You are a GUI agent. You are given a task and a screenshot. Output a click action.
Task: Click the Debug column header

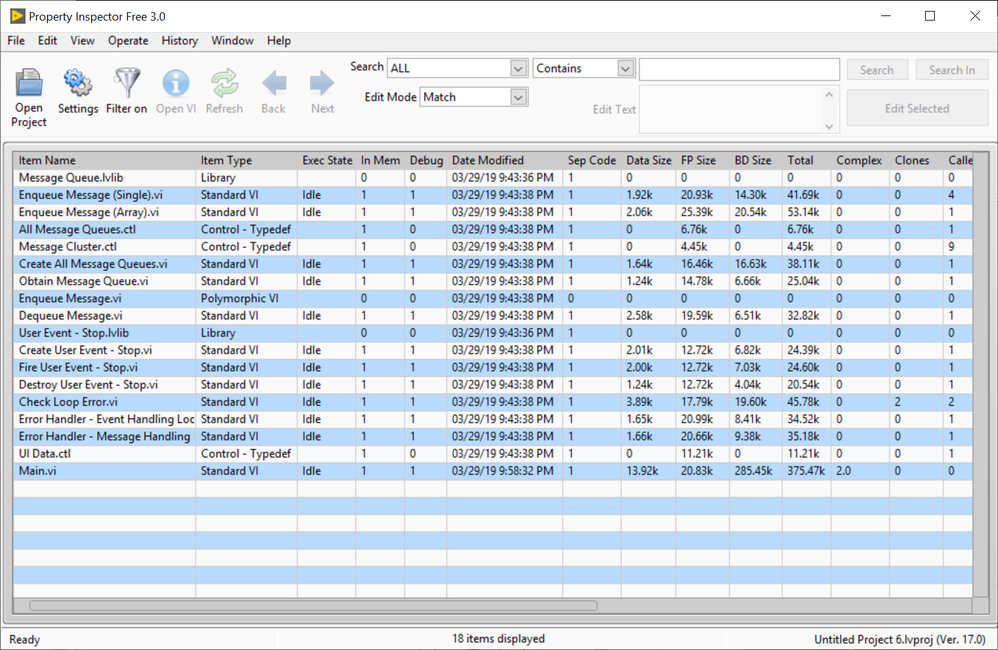[x=426, y=160]
